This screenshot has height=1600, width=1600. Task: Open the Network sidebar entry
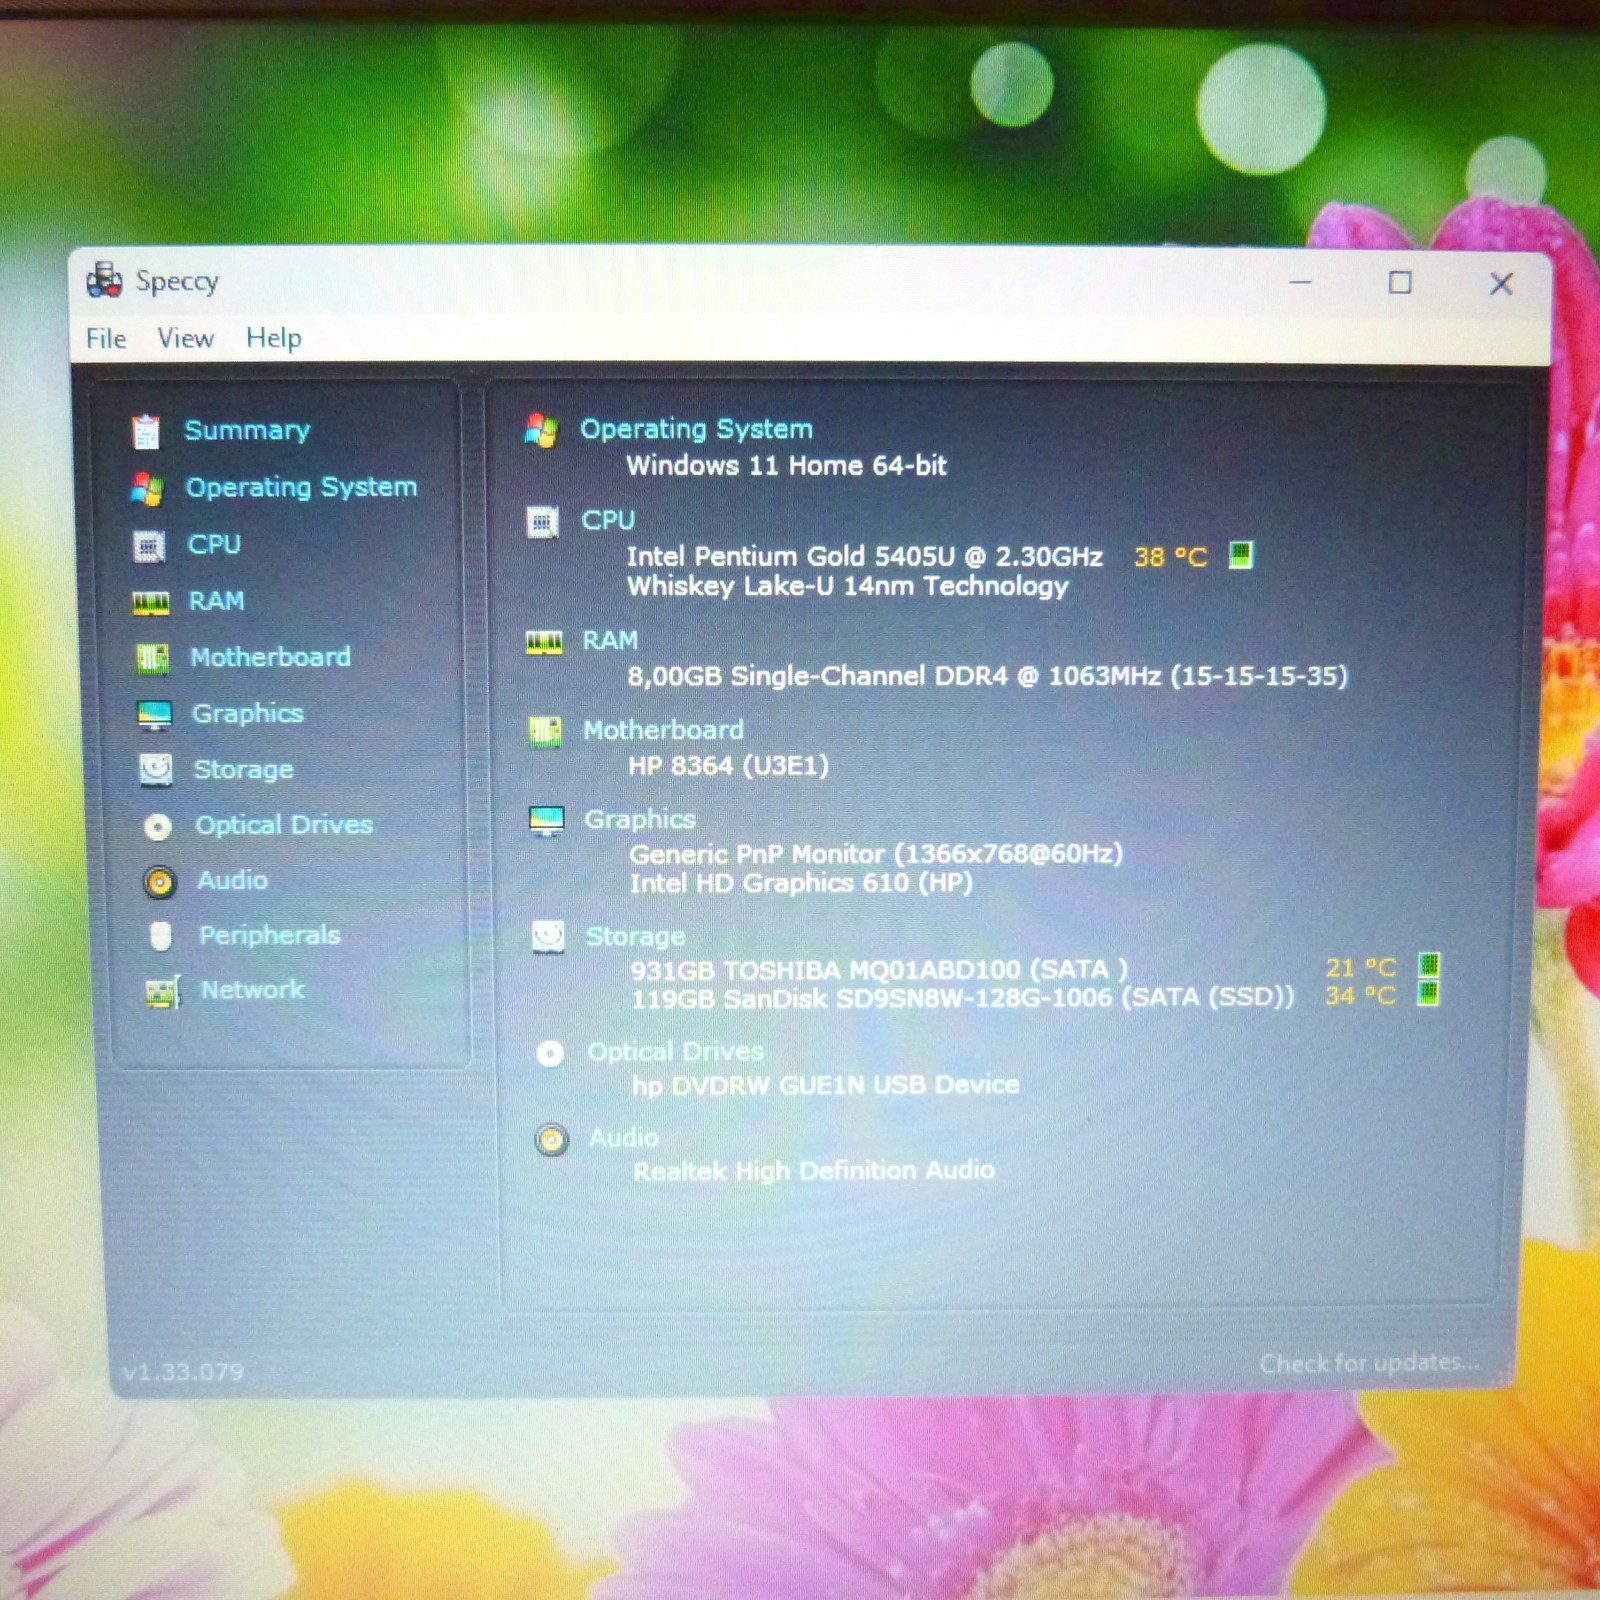253,990
